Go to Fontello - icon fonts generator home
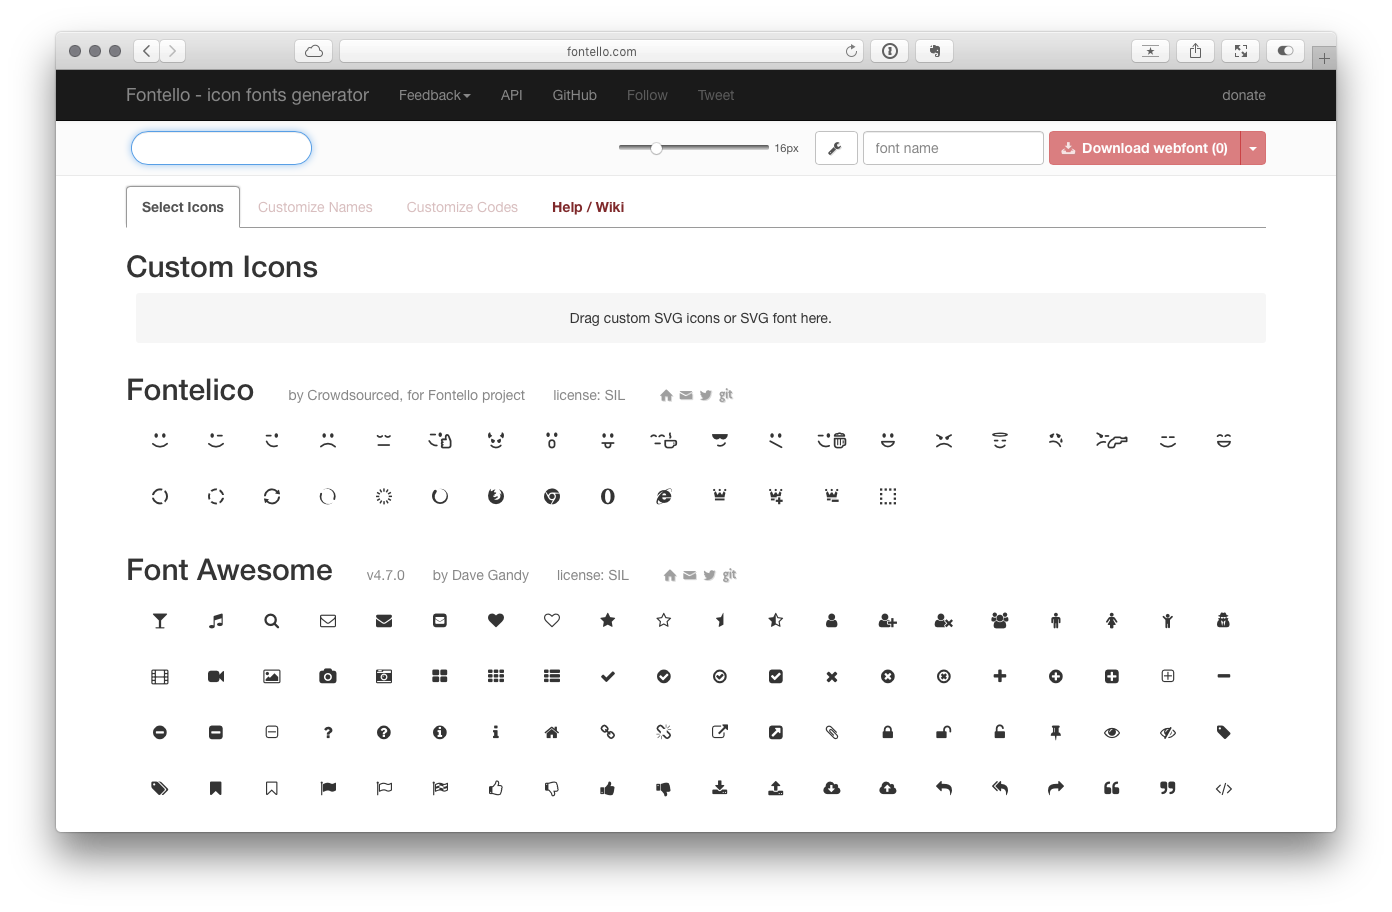The width and height of the screenshot is (1392, 912). (247, 95)
